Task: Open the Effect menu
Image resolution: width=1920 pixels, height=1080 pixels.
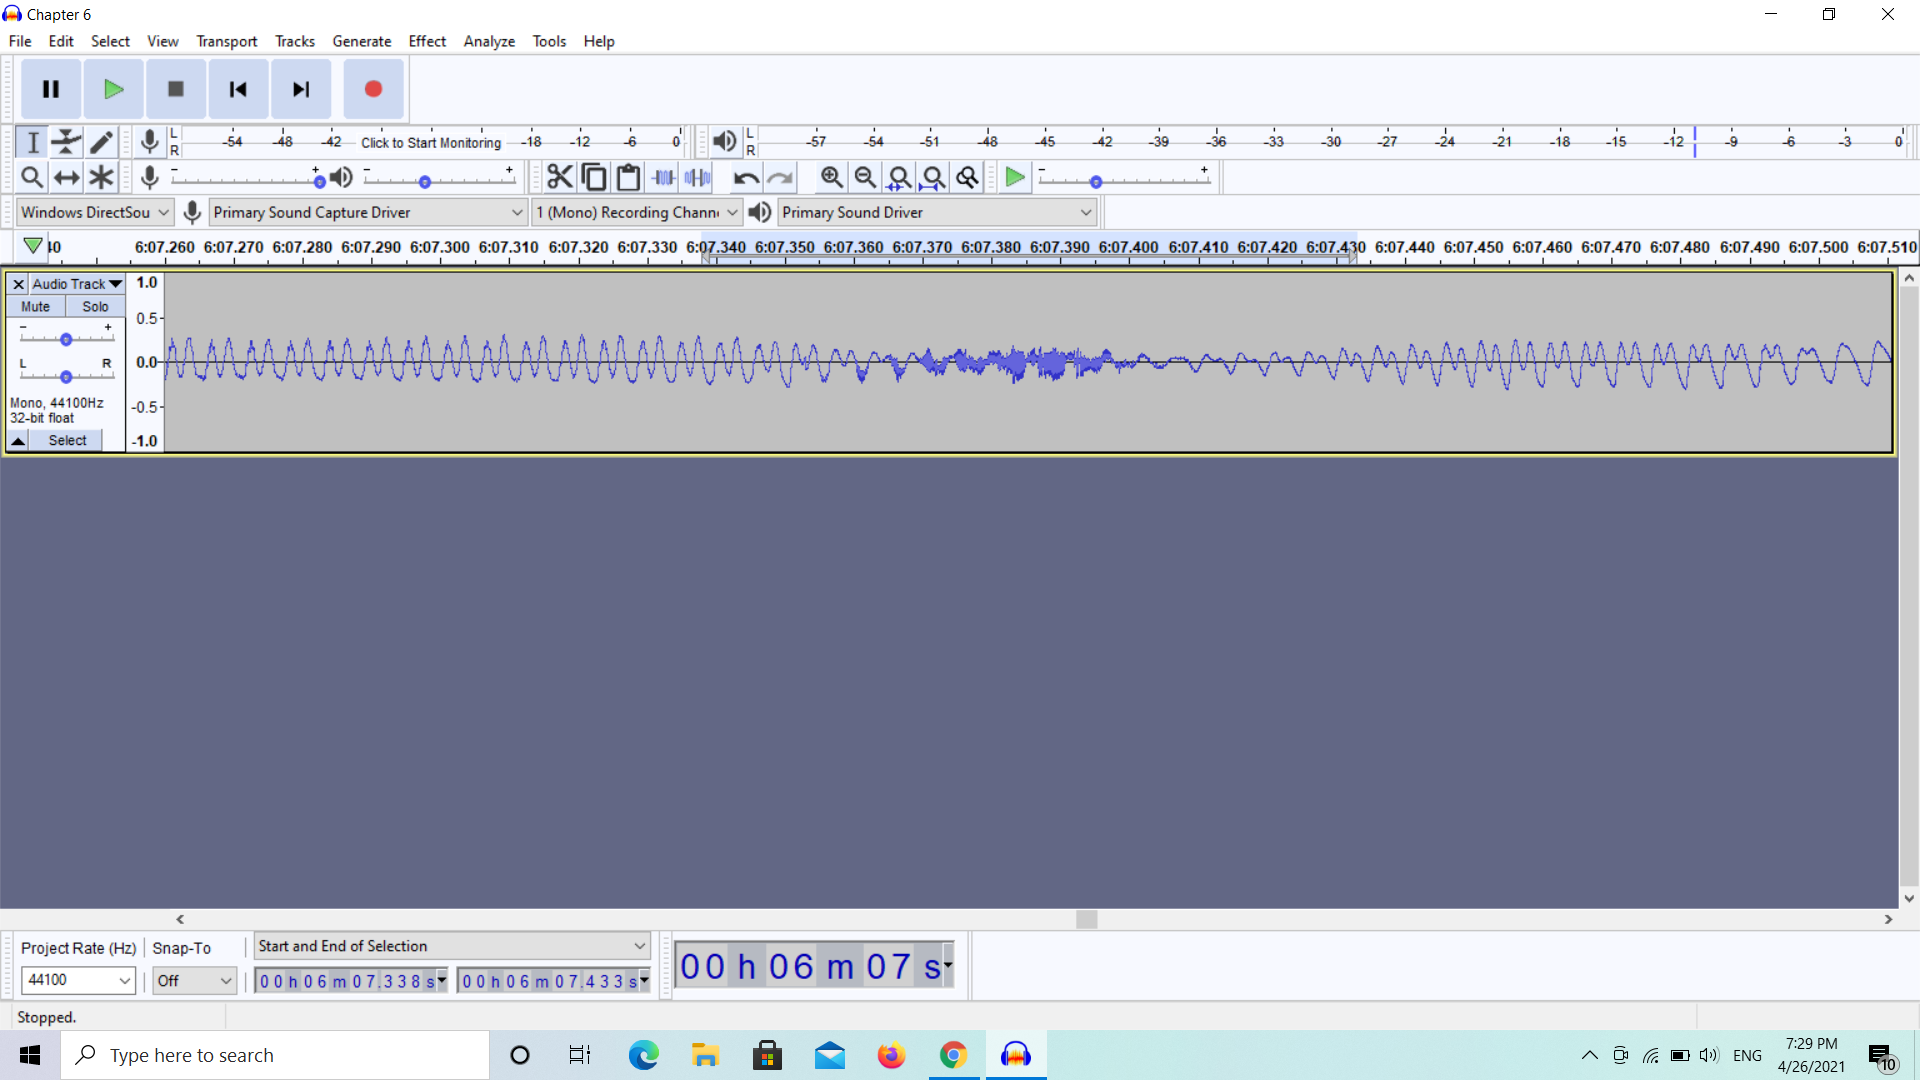Action: click(427, 41)
